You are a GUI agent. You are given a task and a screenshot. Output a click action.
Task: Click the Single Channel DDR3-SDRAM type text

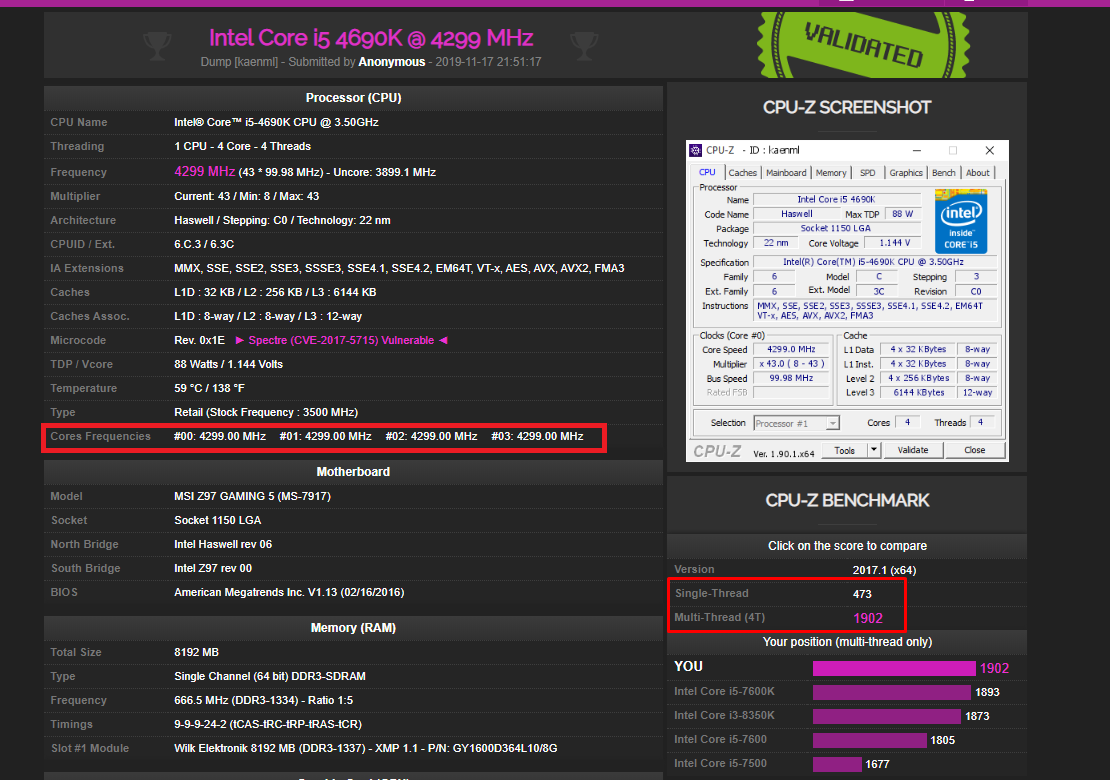coord(270,676)
